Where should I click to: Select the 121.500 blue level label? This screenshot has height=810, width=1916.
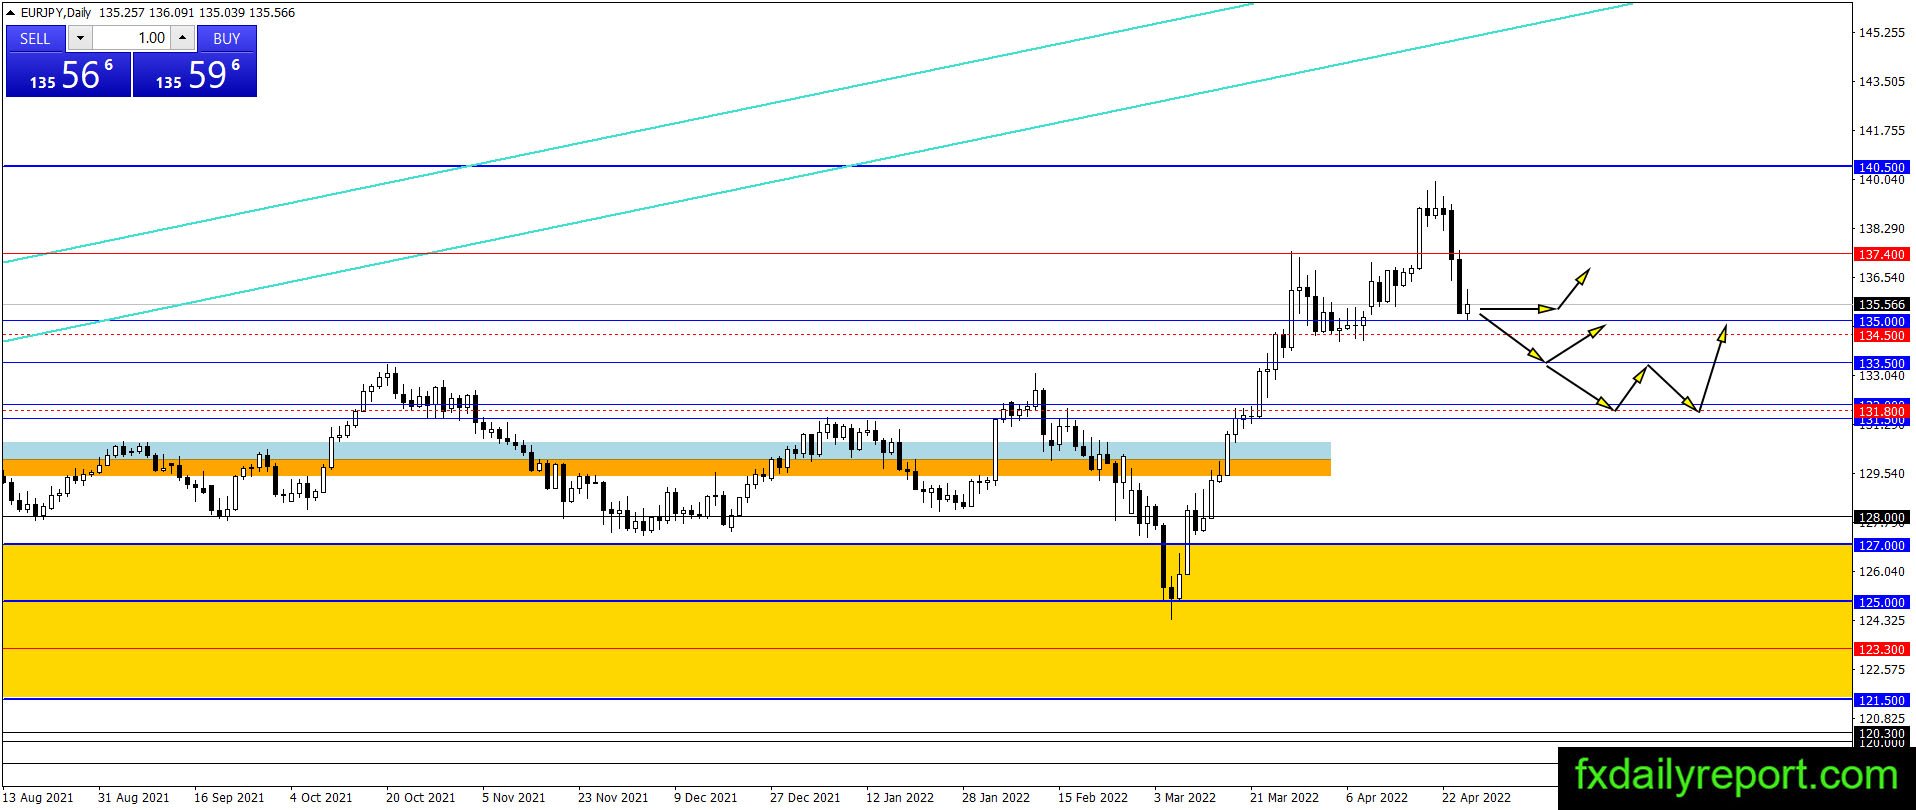(1882, 701)
